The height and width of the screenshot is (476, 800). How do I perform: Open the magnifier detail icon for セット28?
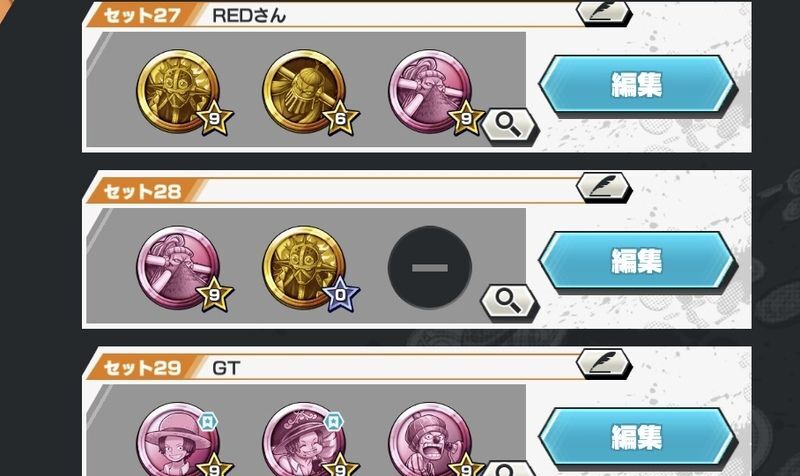click(x=510, y=302)
